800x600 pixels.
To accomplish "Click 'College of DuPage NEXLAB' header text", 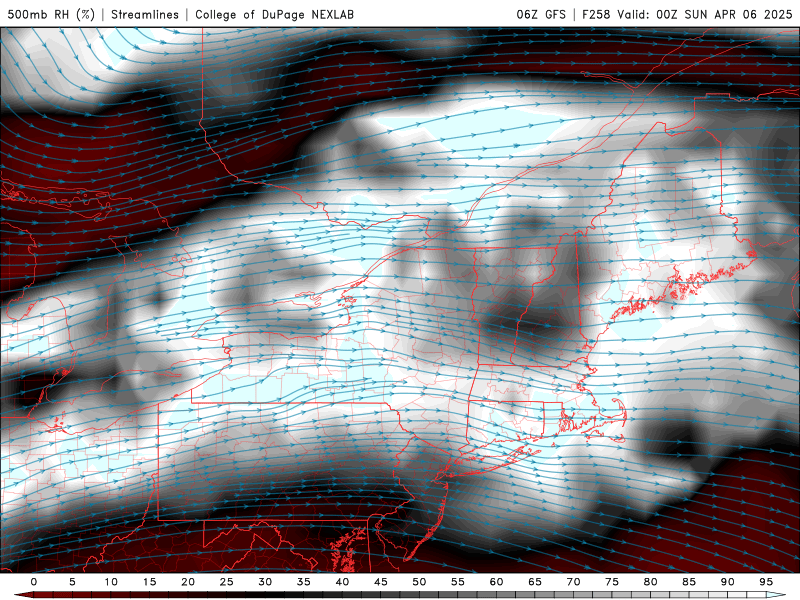I will [274, 14].
